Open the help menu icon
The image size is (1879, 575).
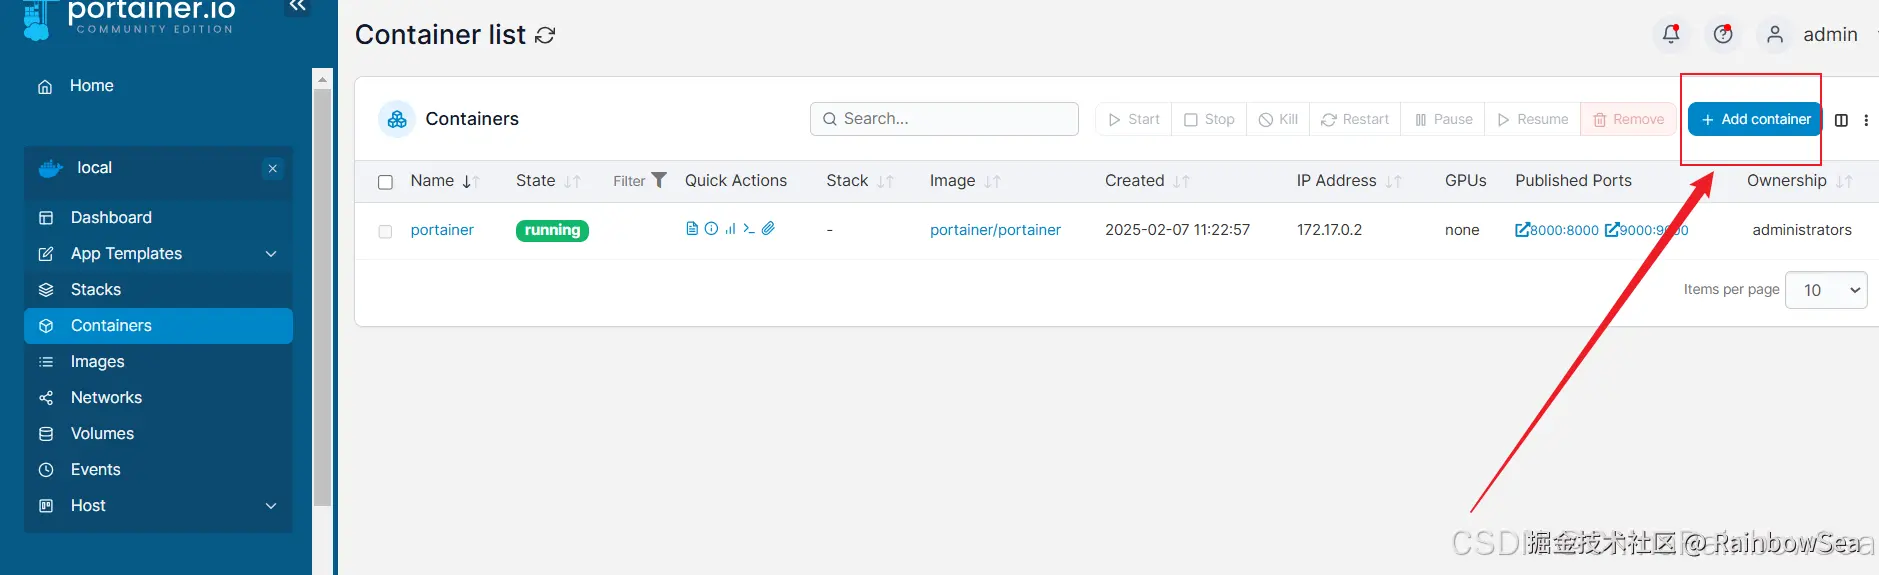coord(1723,34)
